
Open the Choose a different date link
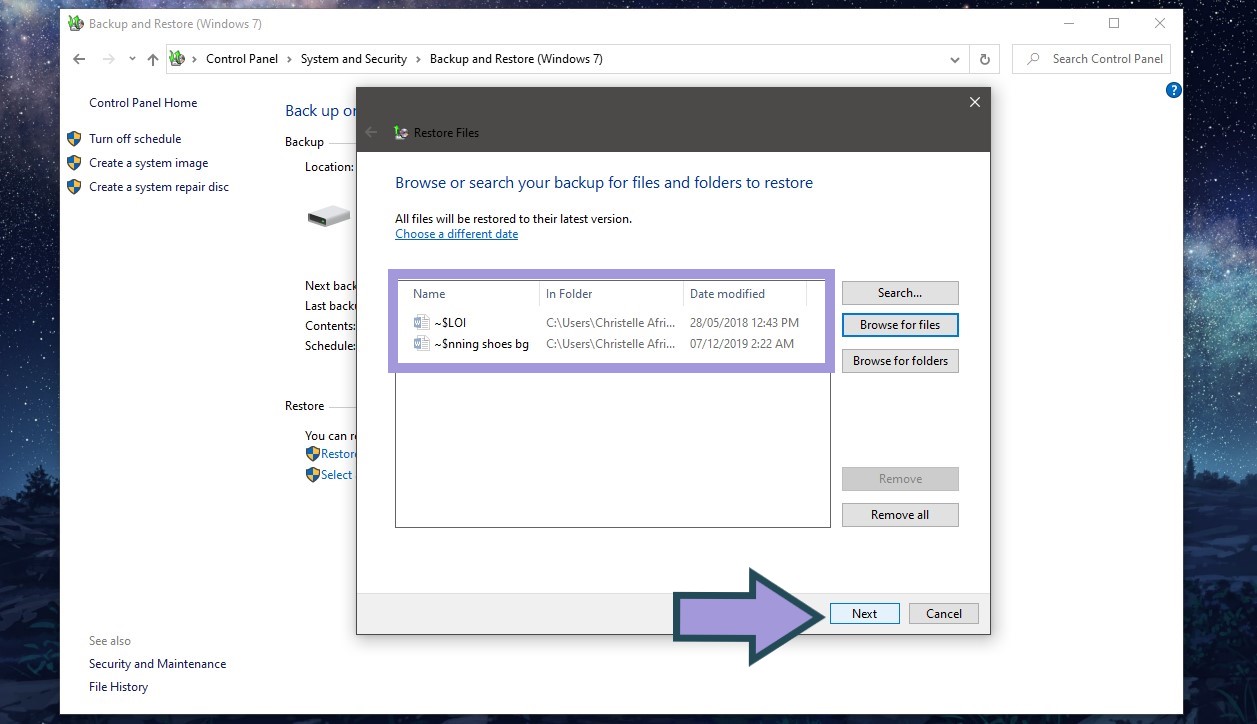click(x=456, y=234)
